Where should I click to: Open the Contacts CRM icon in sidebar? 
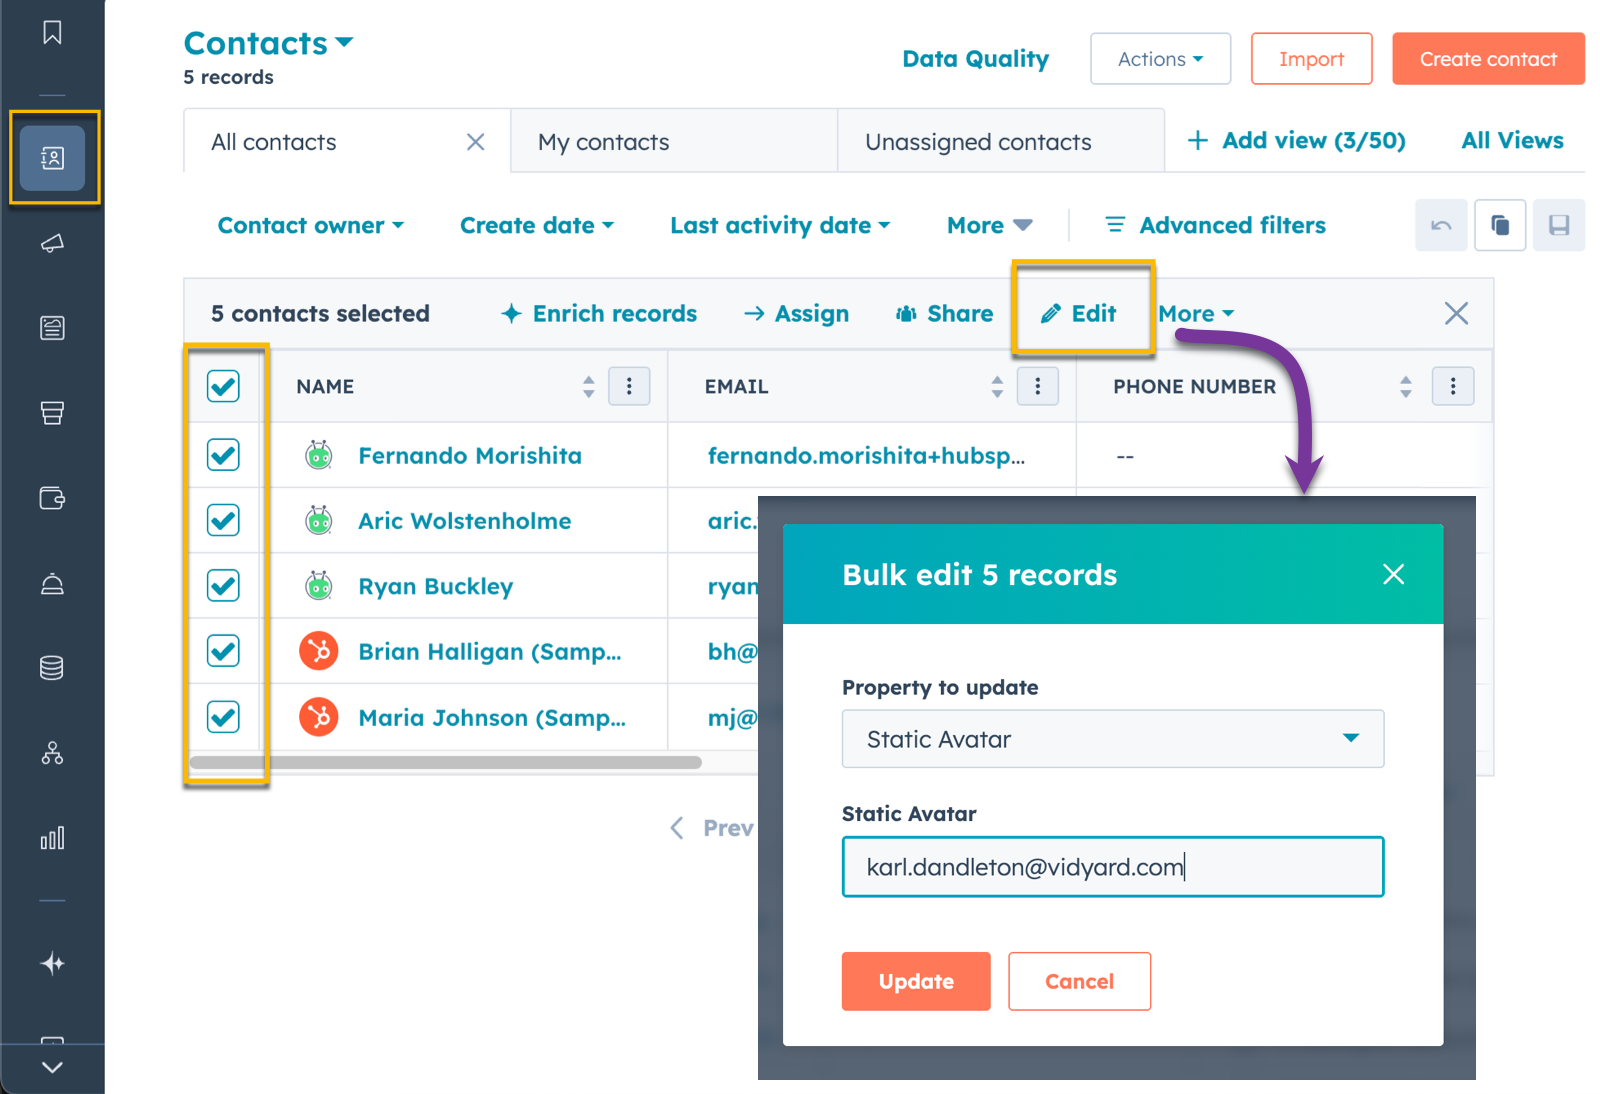[54, 157]
